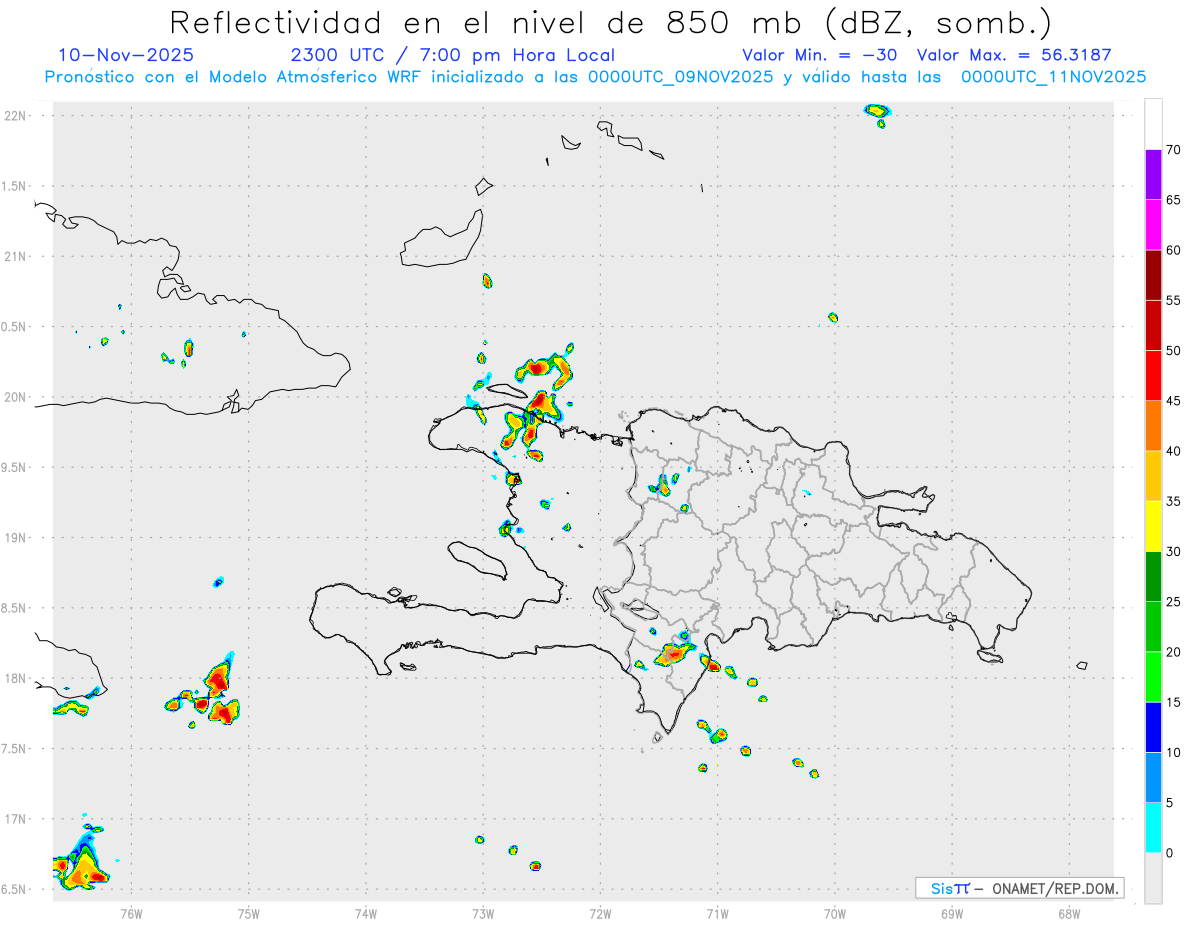
Task: Click the colorbar value label '55'
Action: pos(1174,301)
